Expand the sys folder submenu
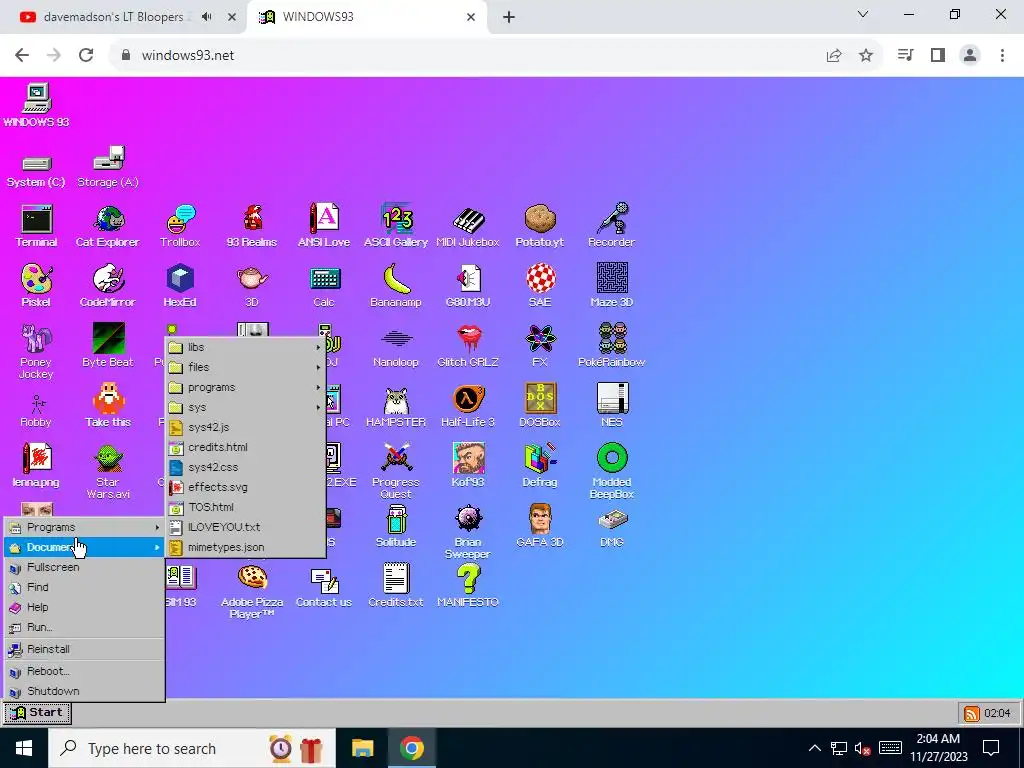Image resolution: width=1024 pixels, height=768 pixels. [245, 408]
